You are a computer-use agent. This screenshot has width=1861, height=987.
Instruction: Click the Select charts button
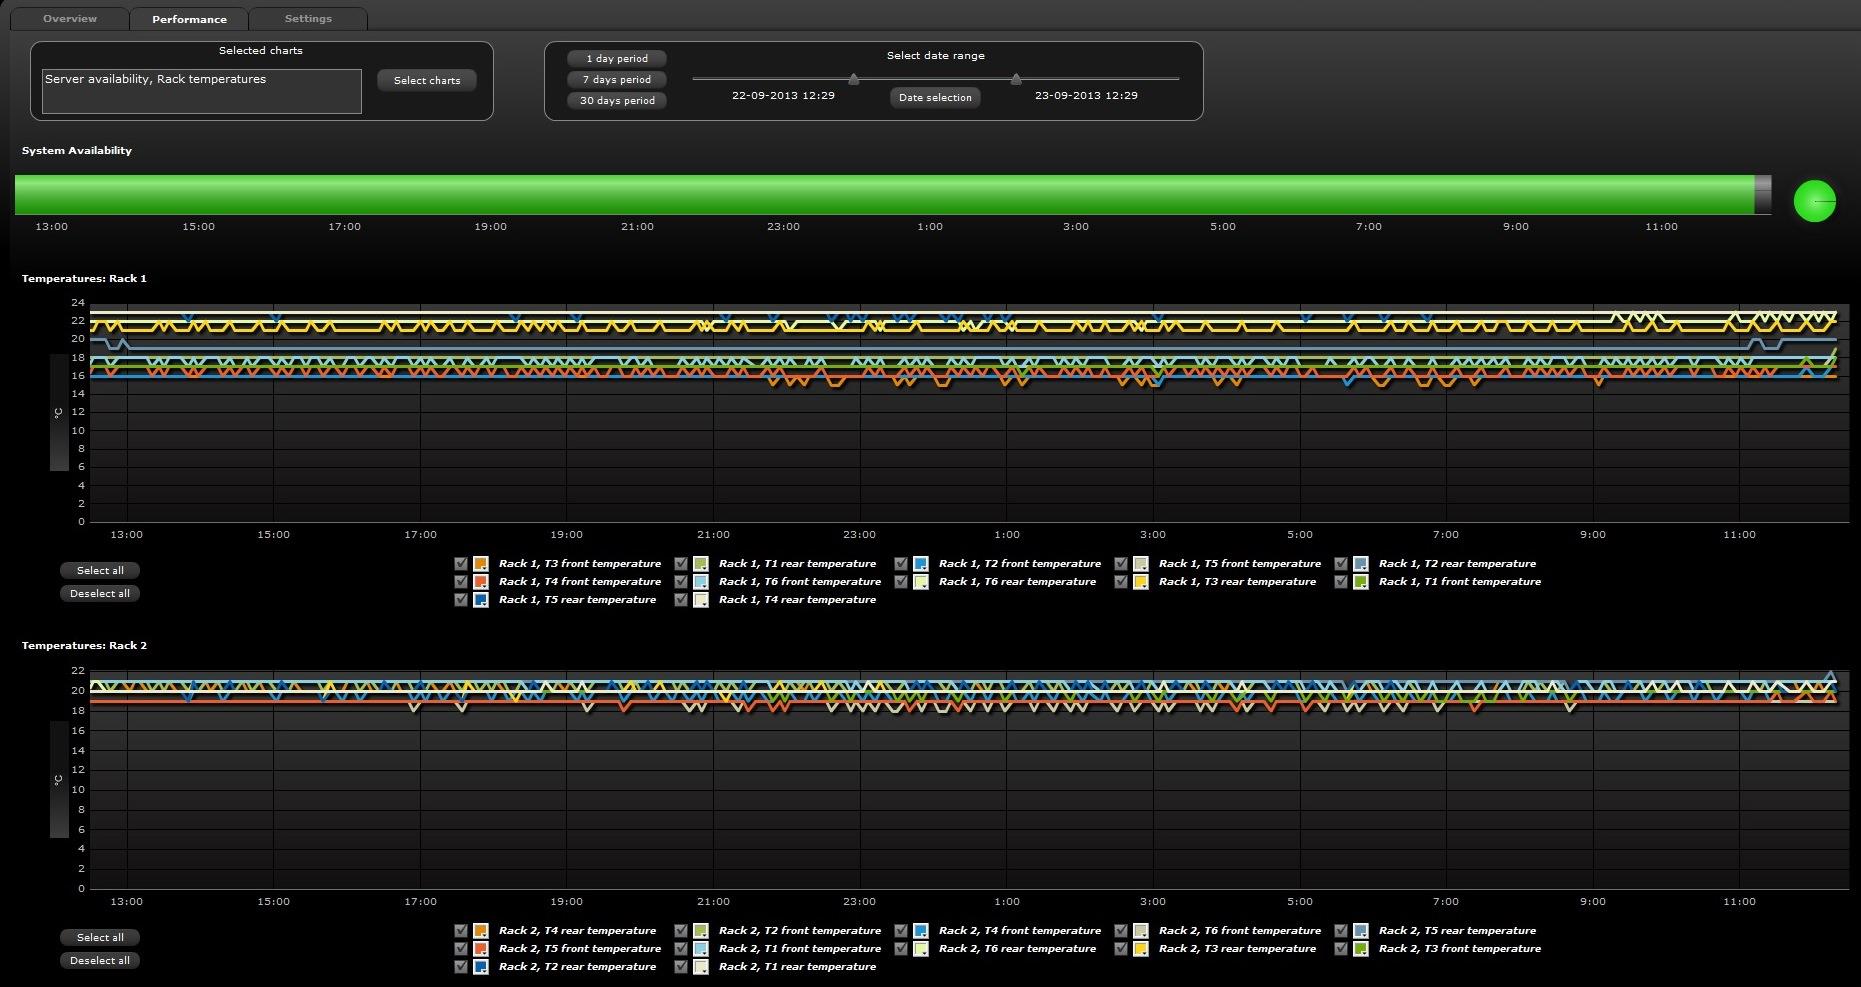(427, 80)
